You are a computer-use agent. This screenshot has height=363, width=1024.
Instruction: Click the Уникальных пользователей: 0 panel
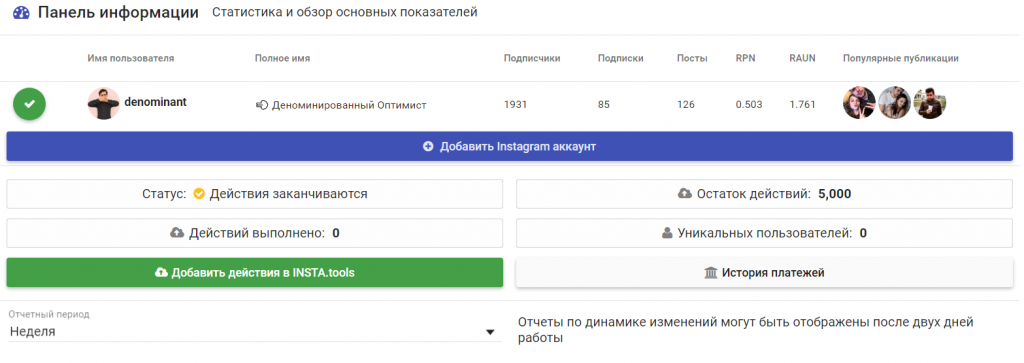tap(765, 233)
